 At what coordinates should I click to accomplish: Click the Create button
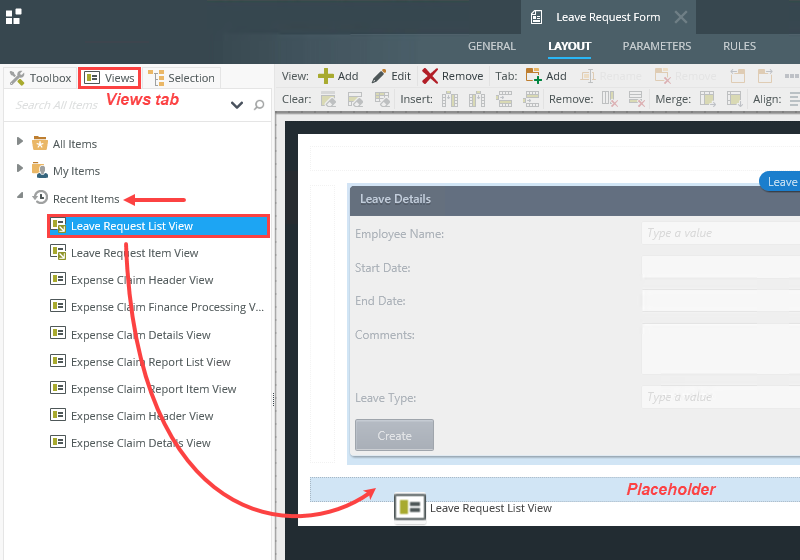pos(394,436)
